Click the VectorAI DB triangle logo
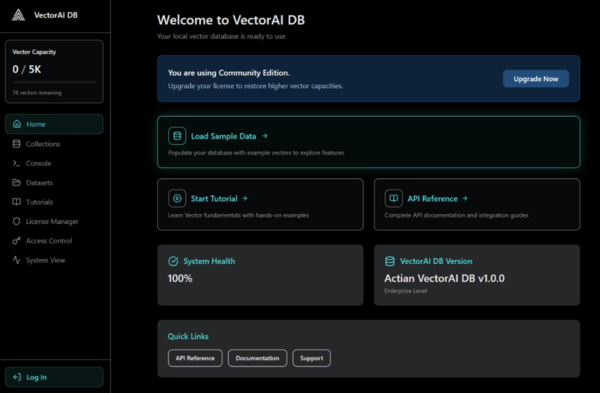600x393 pixels. click(18, 15)
